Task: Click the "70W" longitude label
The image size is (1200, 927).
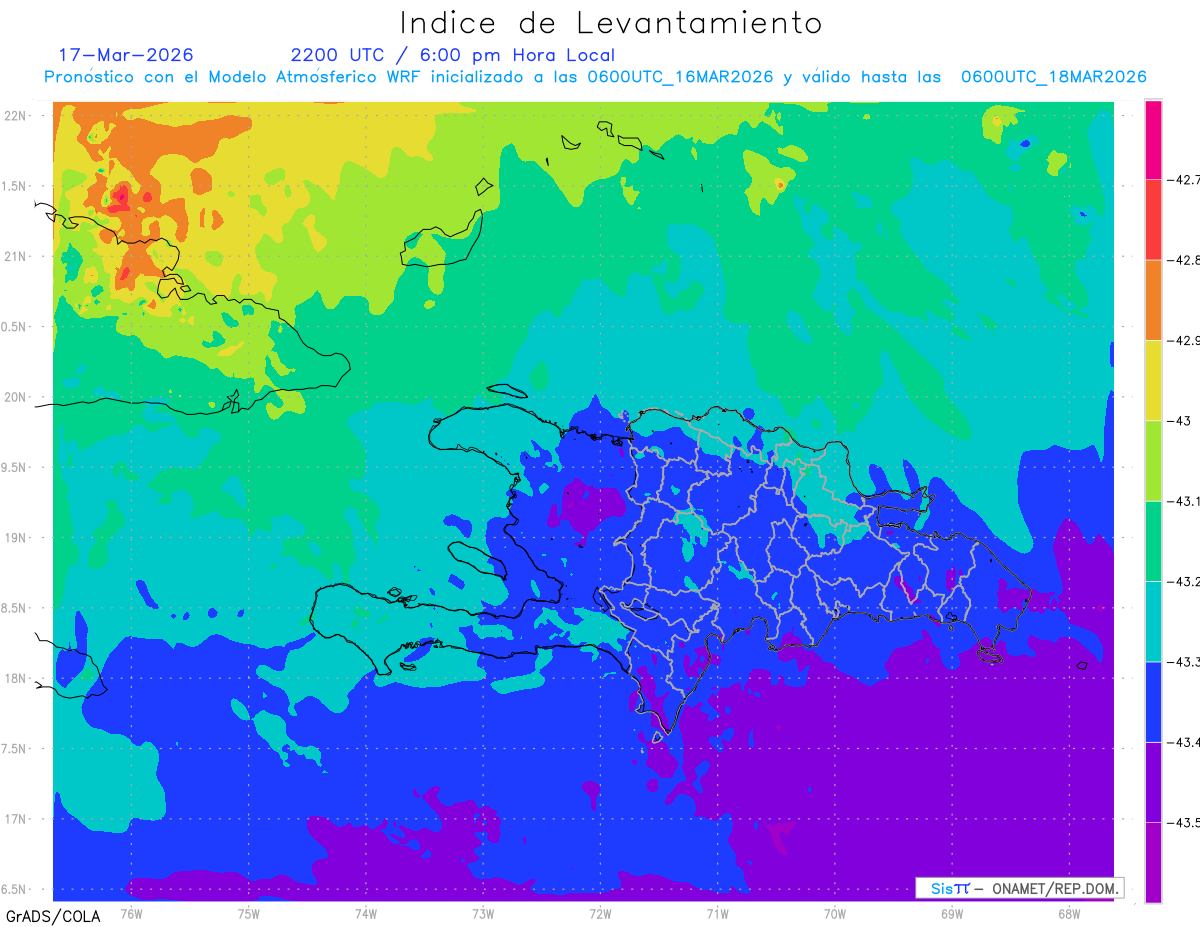Action: pos(835,913)
